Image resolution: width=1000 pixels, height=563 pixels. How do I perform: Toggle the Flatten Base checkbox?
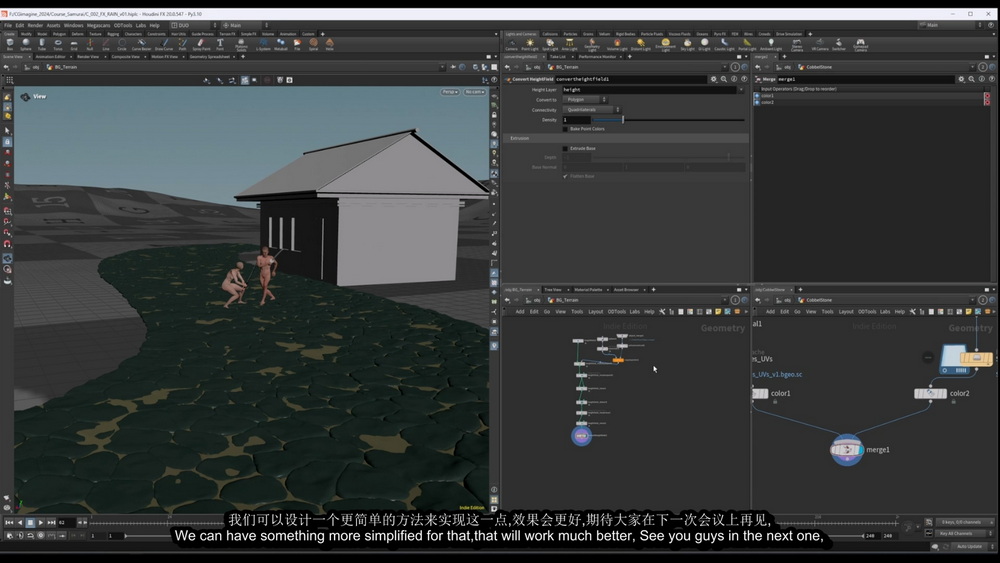565,176
